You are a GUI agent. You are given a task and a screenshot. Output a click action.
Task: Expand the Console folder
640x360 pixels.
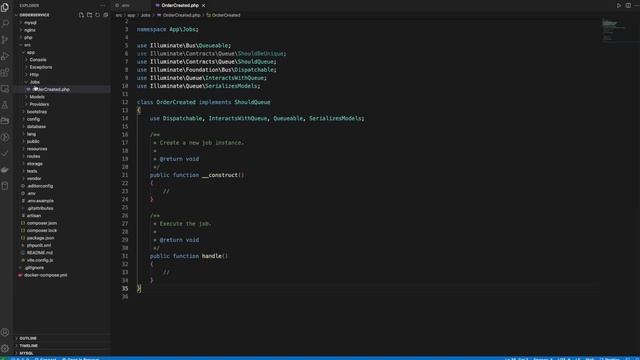coord(38,60)
